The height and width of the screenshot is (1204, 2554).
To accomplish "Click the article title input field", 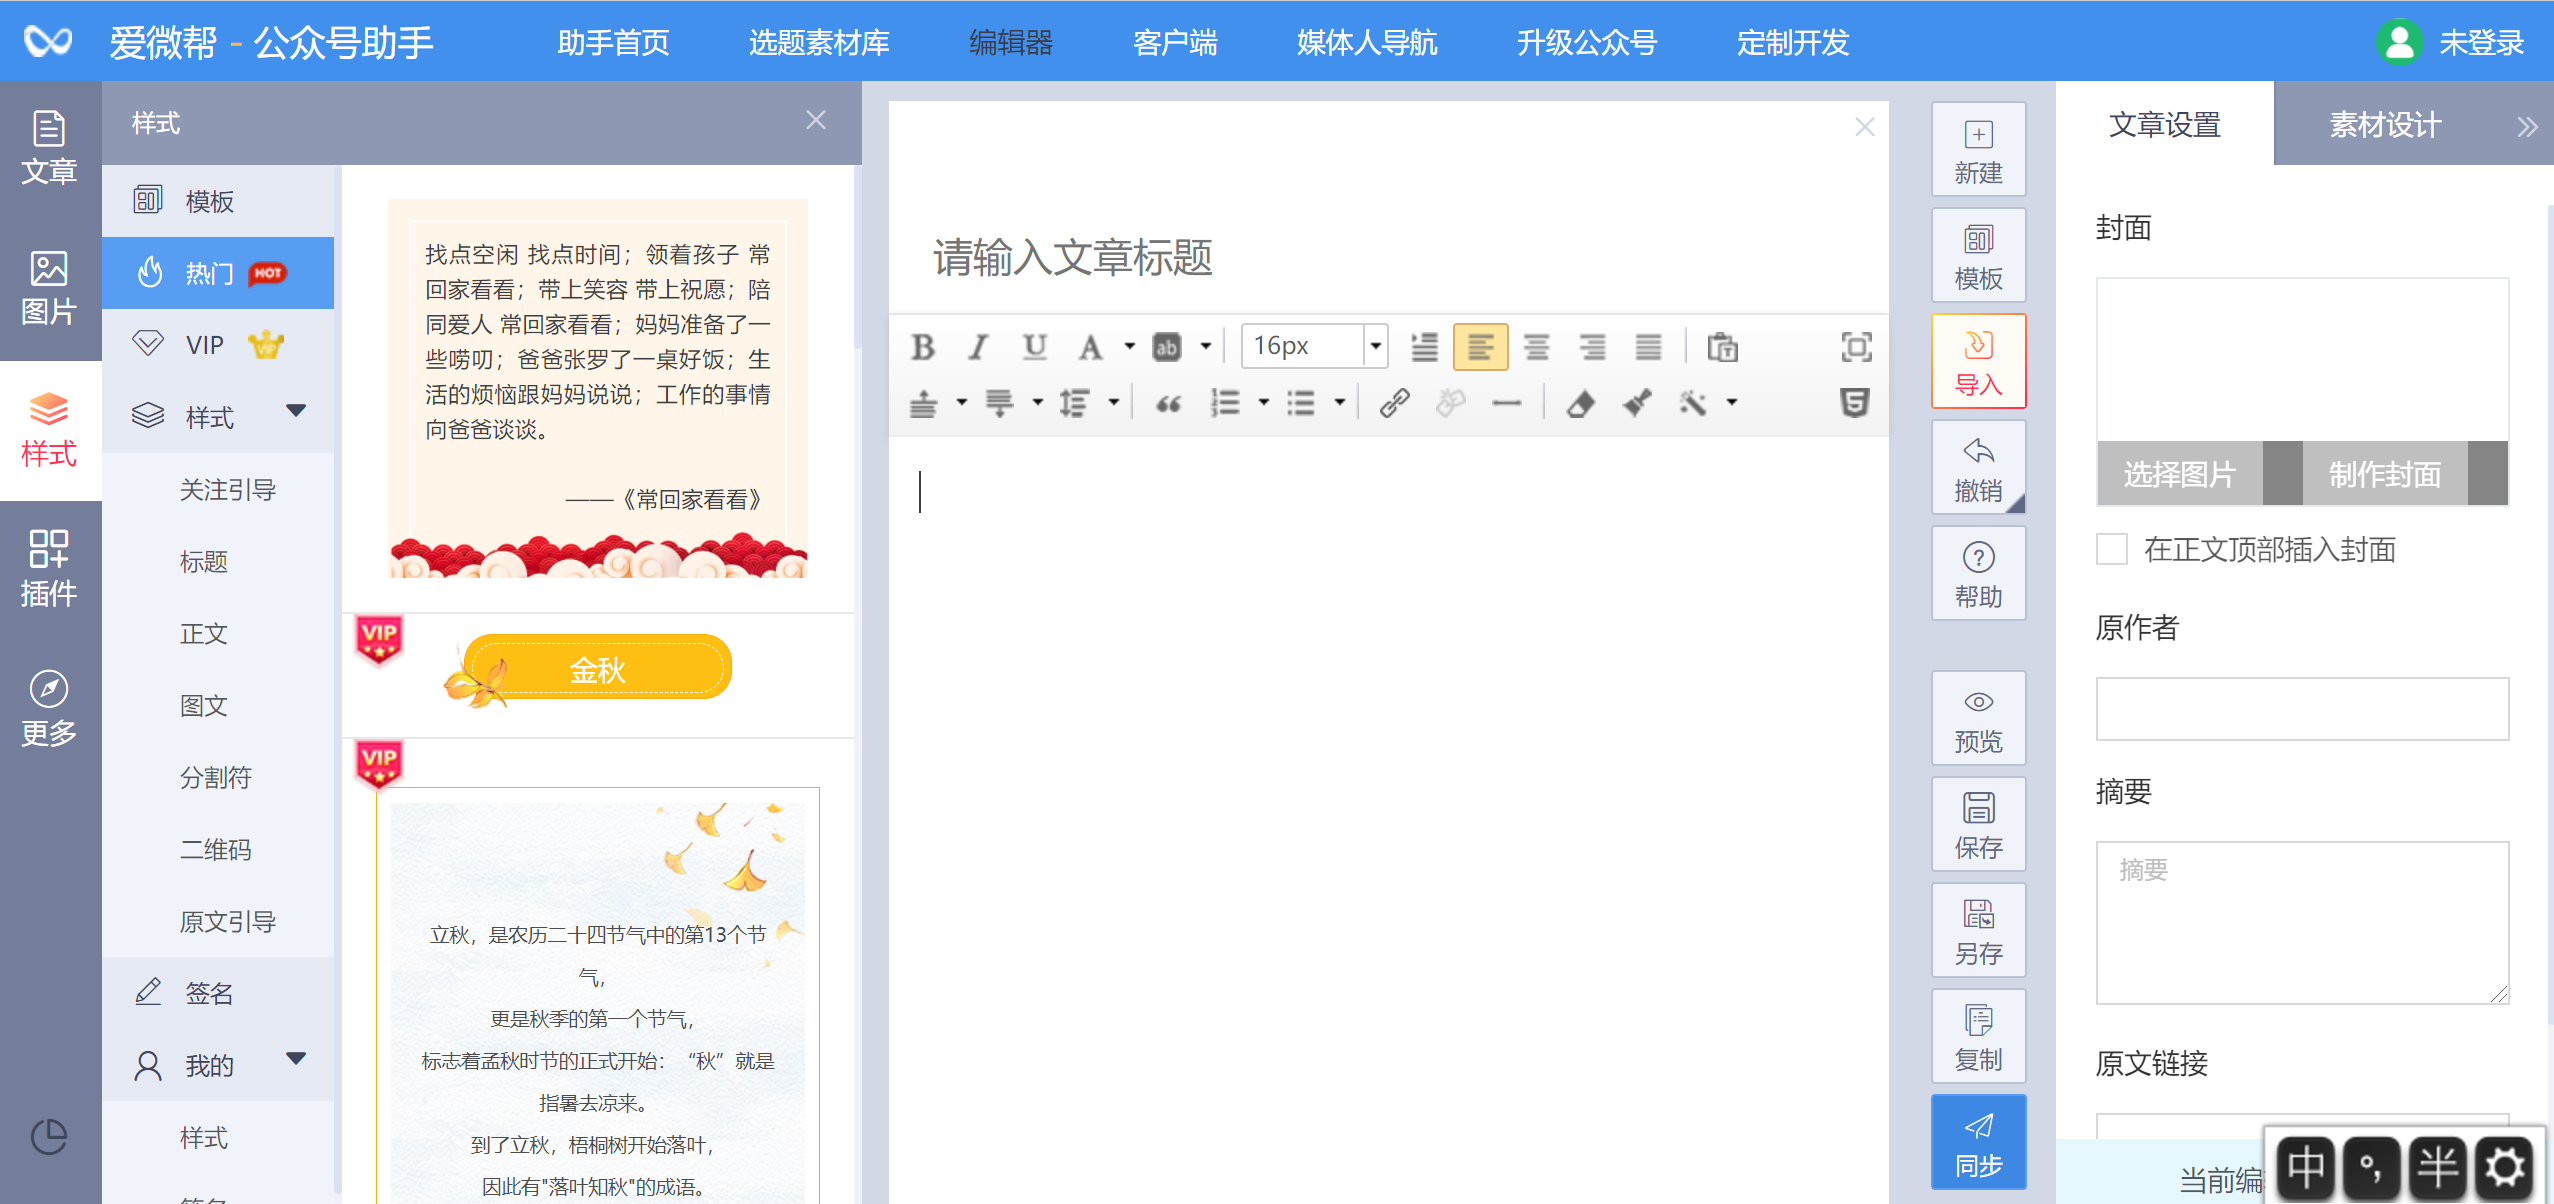I will (1388, 257).
